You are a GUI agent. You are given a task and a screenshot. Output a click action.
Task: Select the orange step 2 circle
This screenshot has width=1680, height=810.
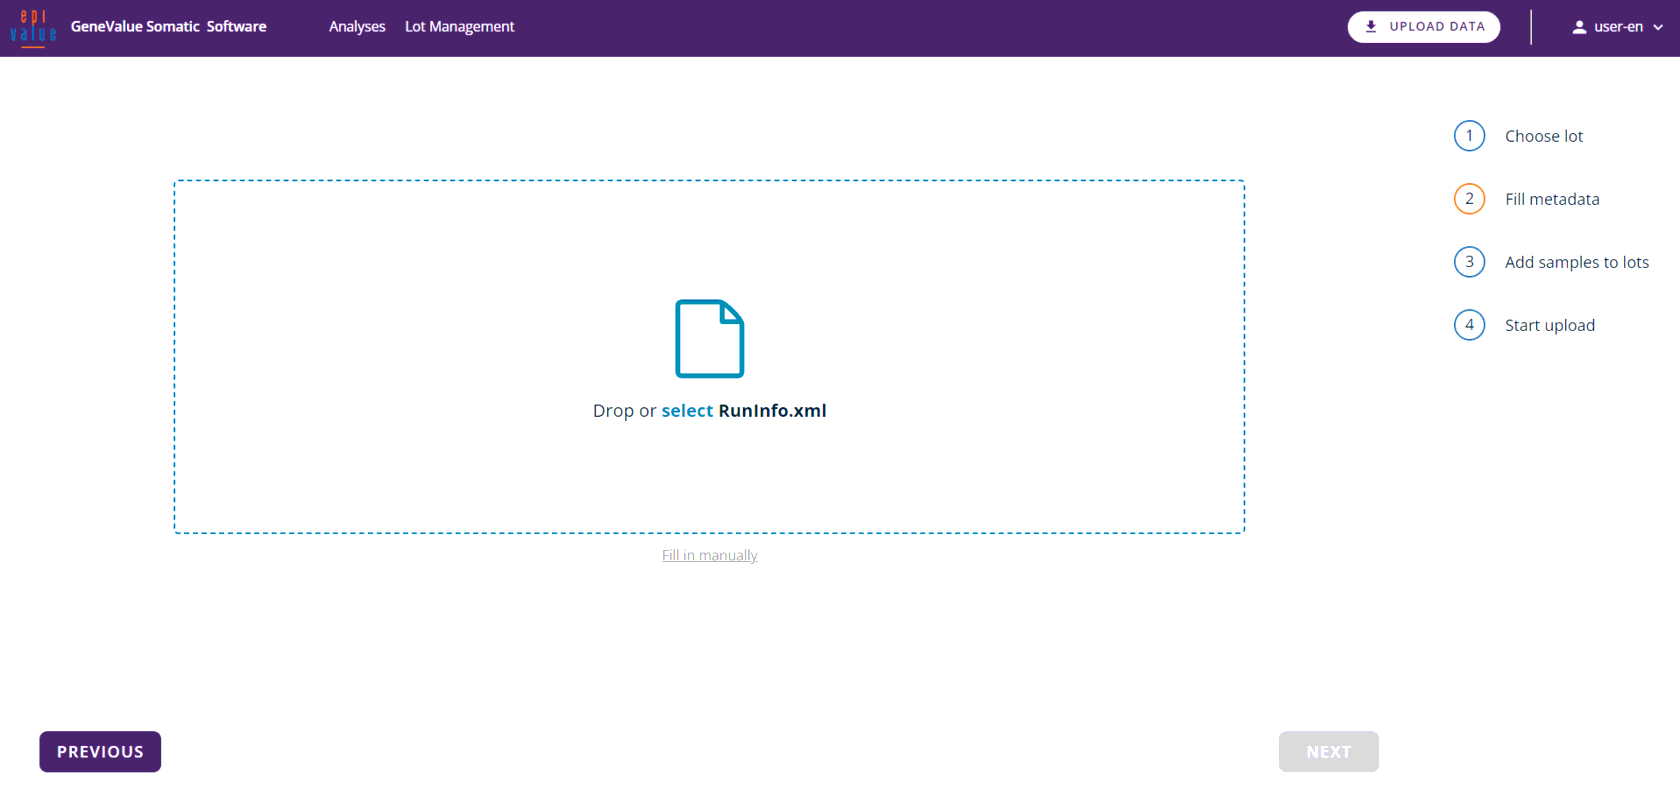[1469, 199]
